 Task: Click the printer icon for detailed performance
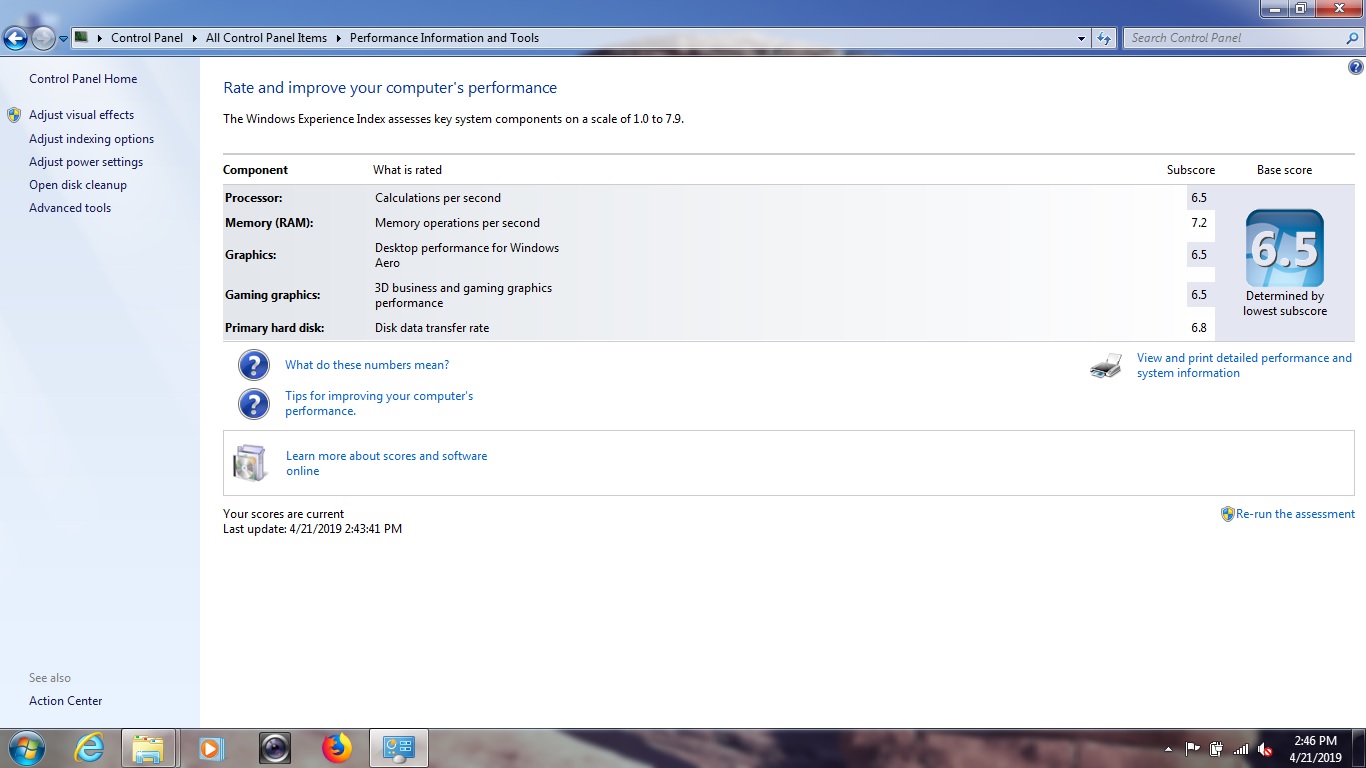pos(1106,366)
